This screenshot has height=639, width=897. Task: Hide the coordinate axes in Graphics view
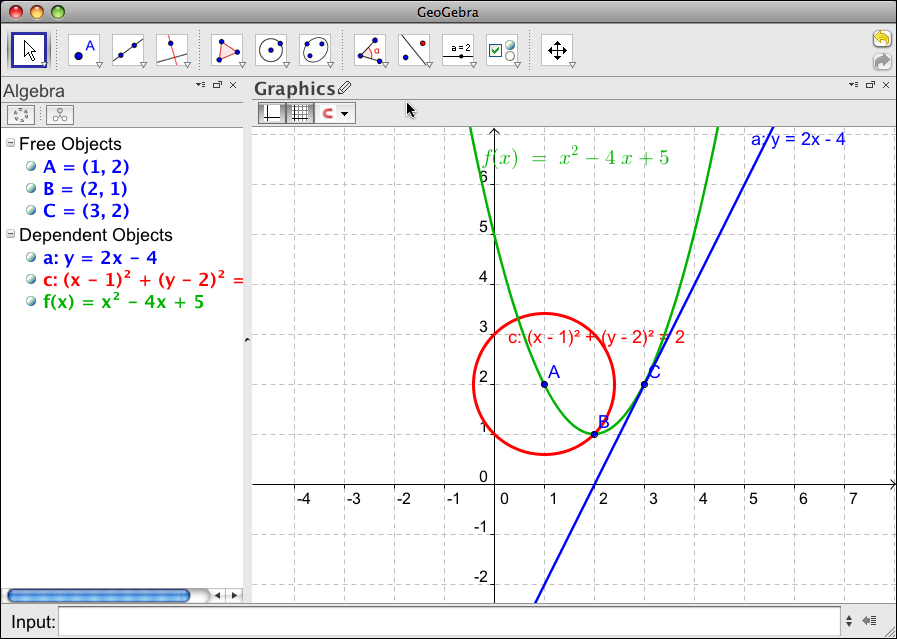click(272, 112)
